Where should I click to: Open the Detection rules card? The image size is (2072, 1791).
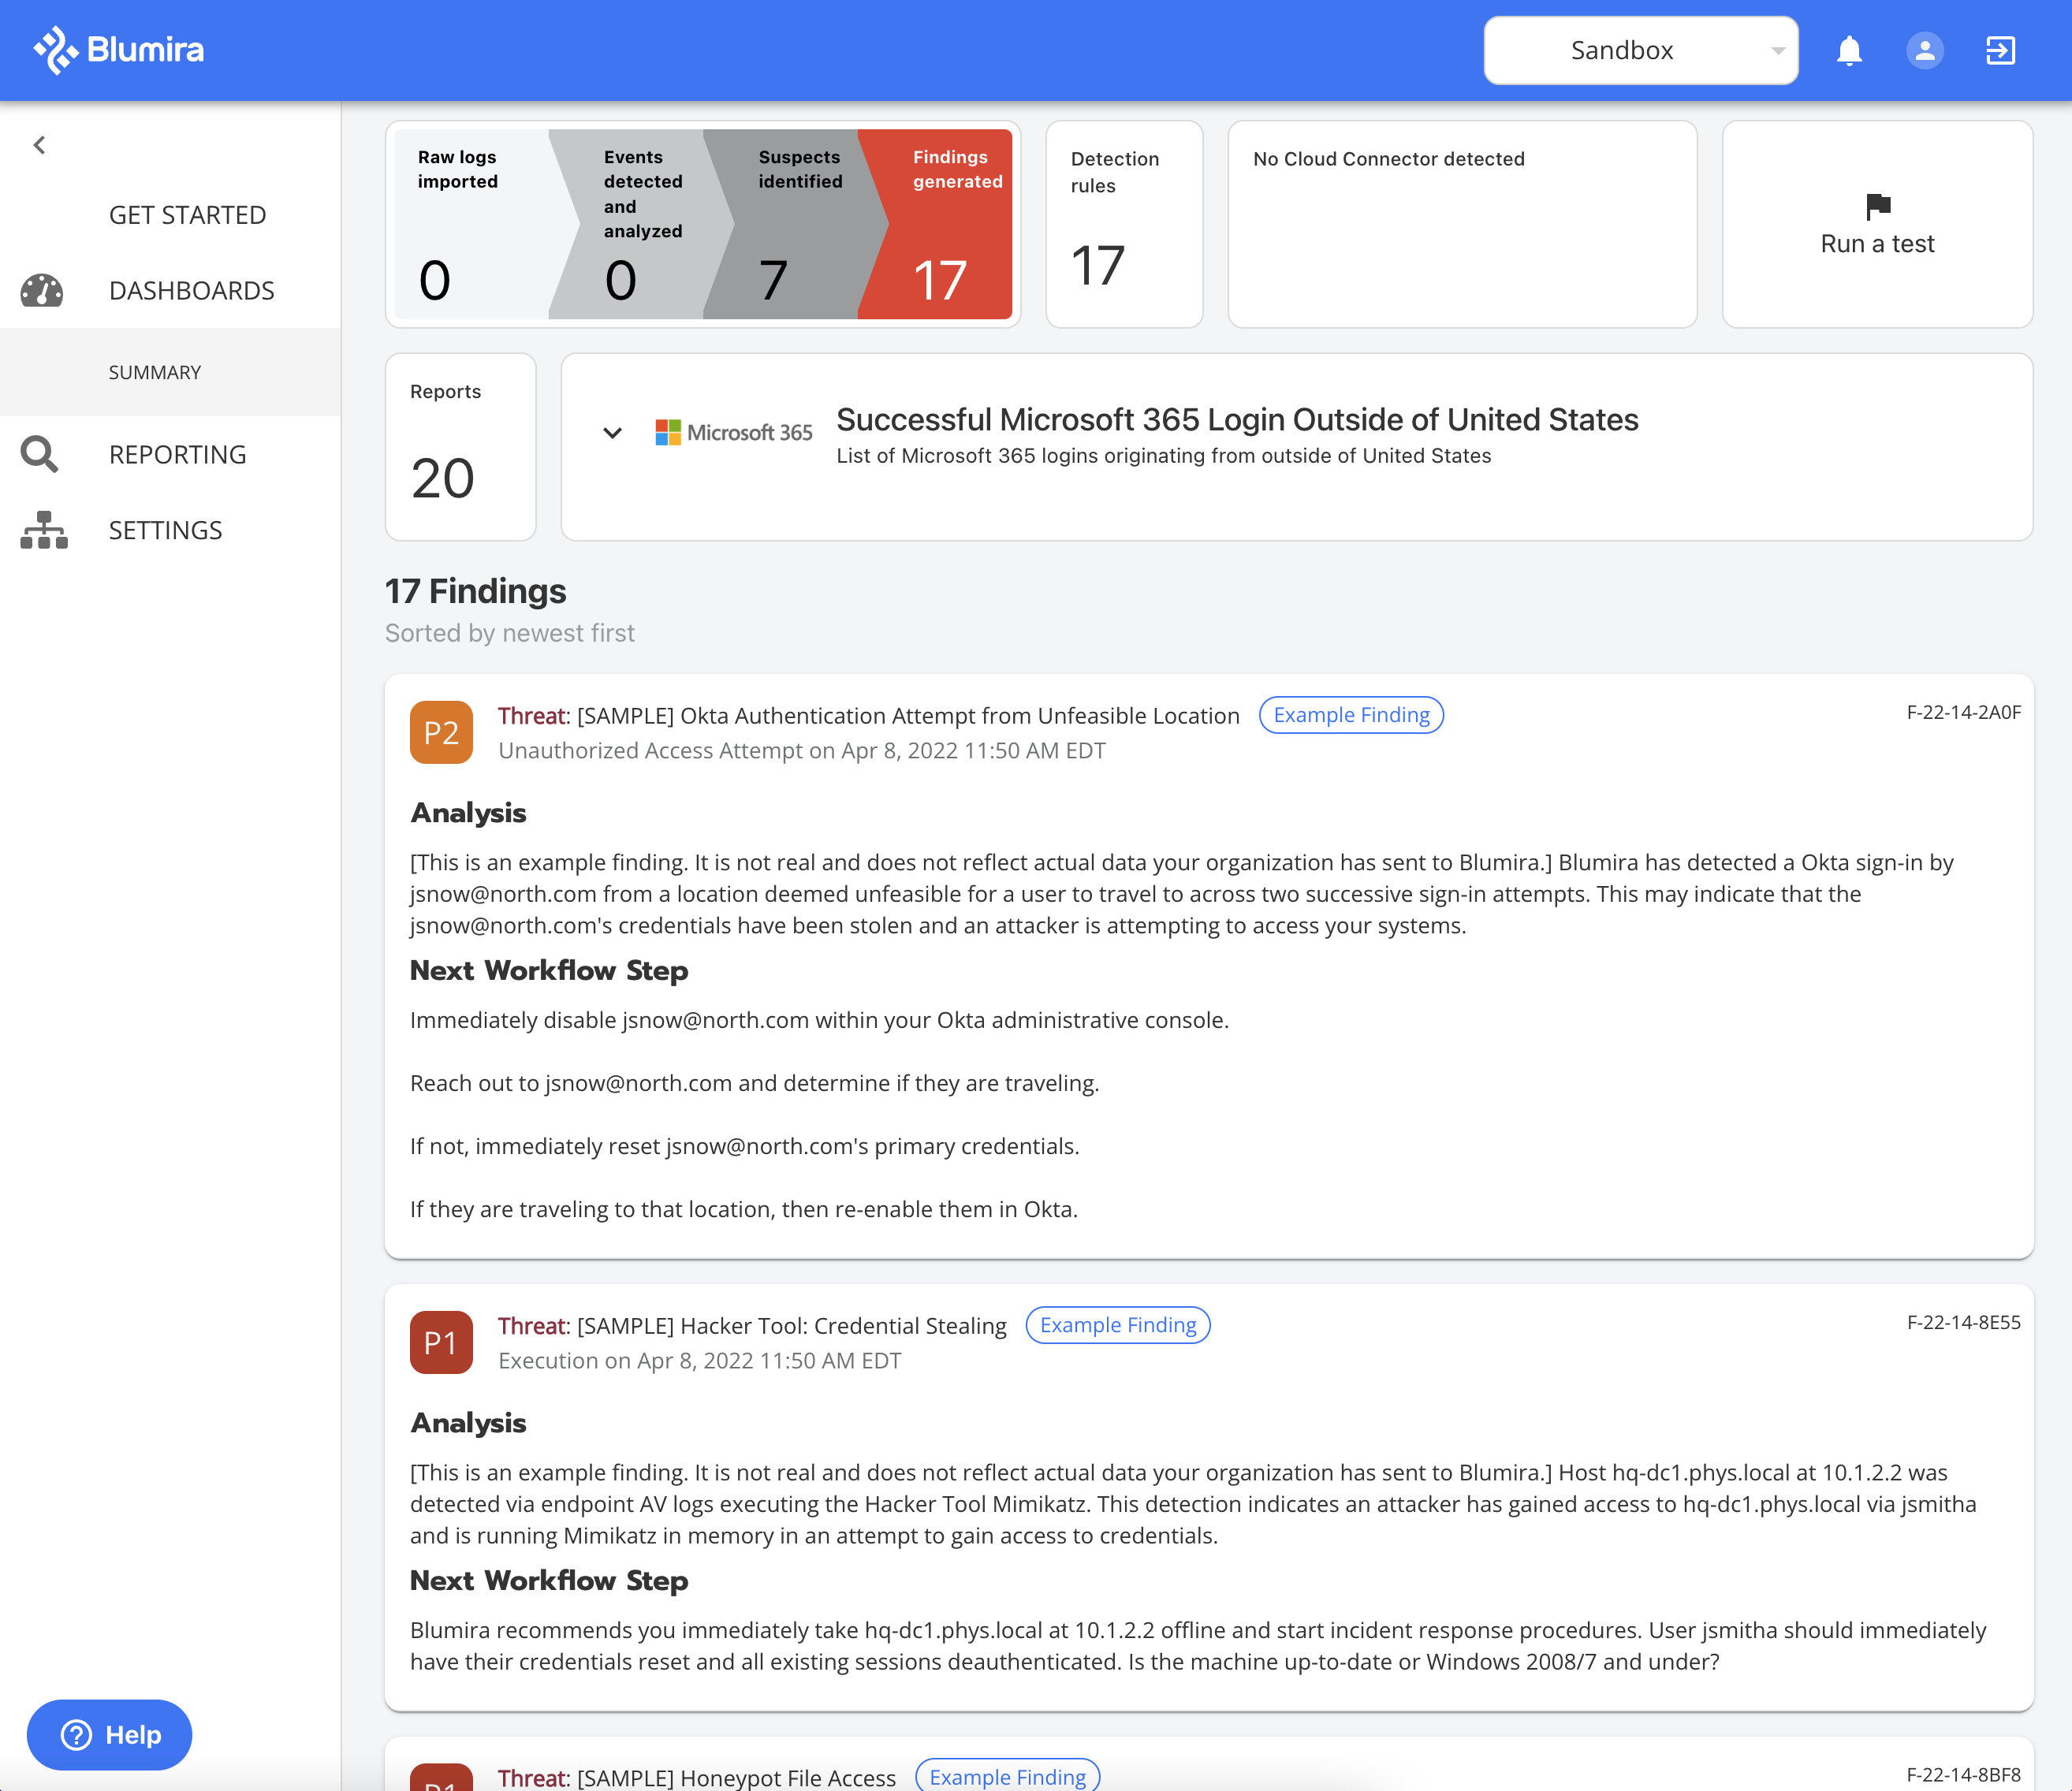click(1123, 224)
